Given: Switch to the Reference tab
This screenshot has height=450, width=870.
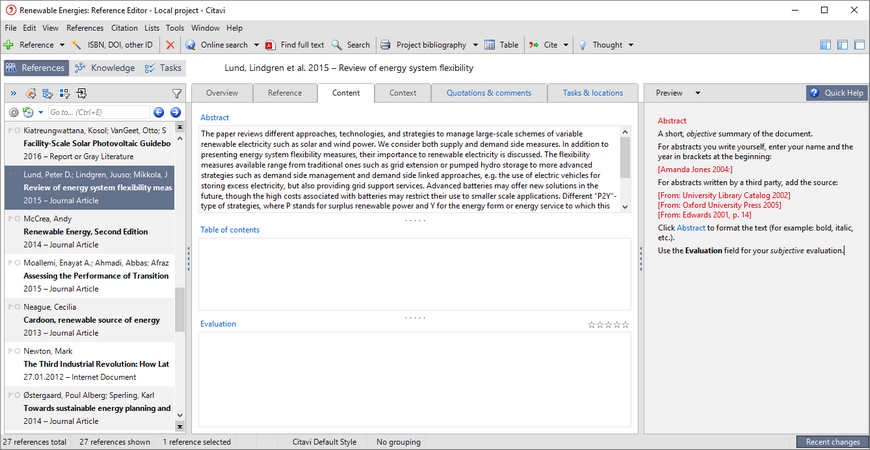Looking at the screenshot, I should coord(285,93).
